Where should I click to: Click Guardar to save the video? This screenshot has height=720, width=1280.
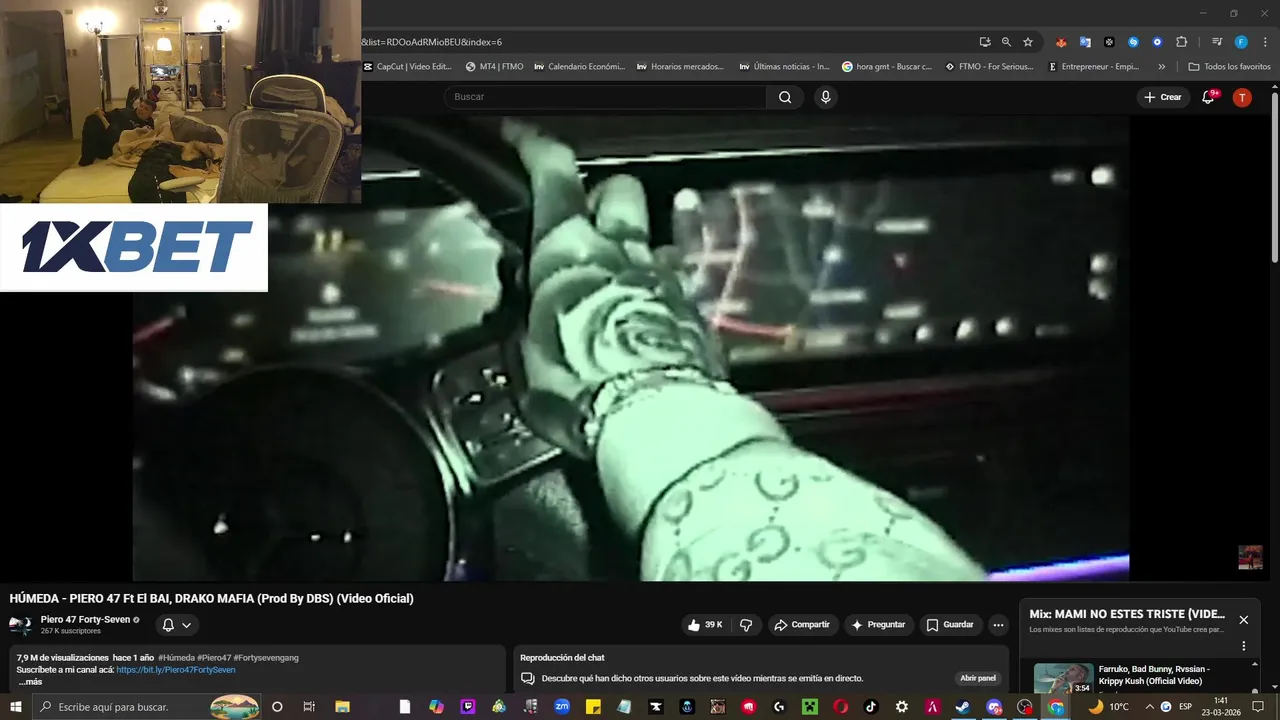[x=950, y=625]
